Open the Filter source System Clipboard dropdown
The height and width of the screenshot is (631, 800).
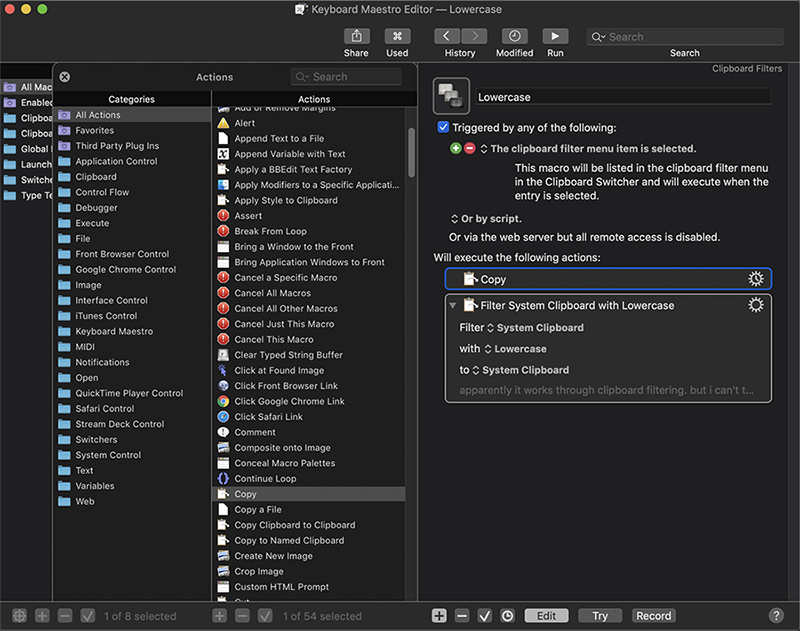point(535,327)
